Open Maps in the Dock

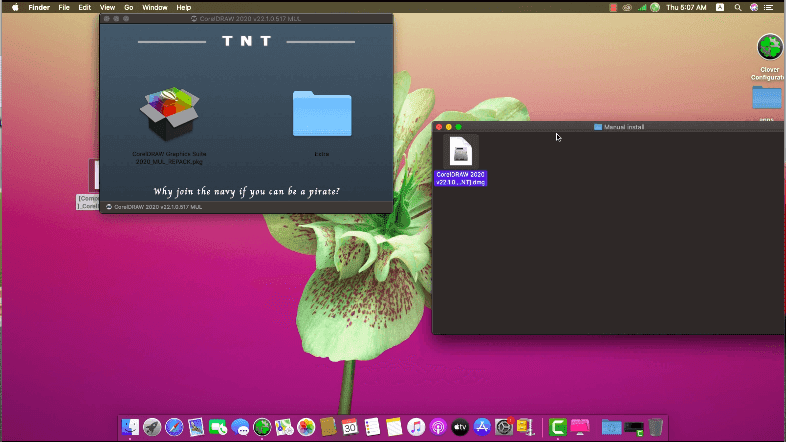(x=284, y=427)
